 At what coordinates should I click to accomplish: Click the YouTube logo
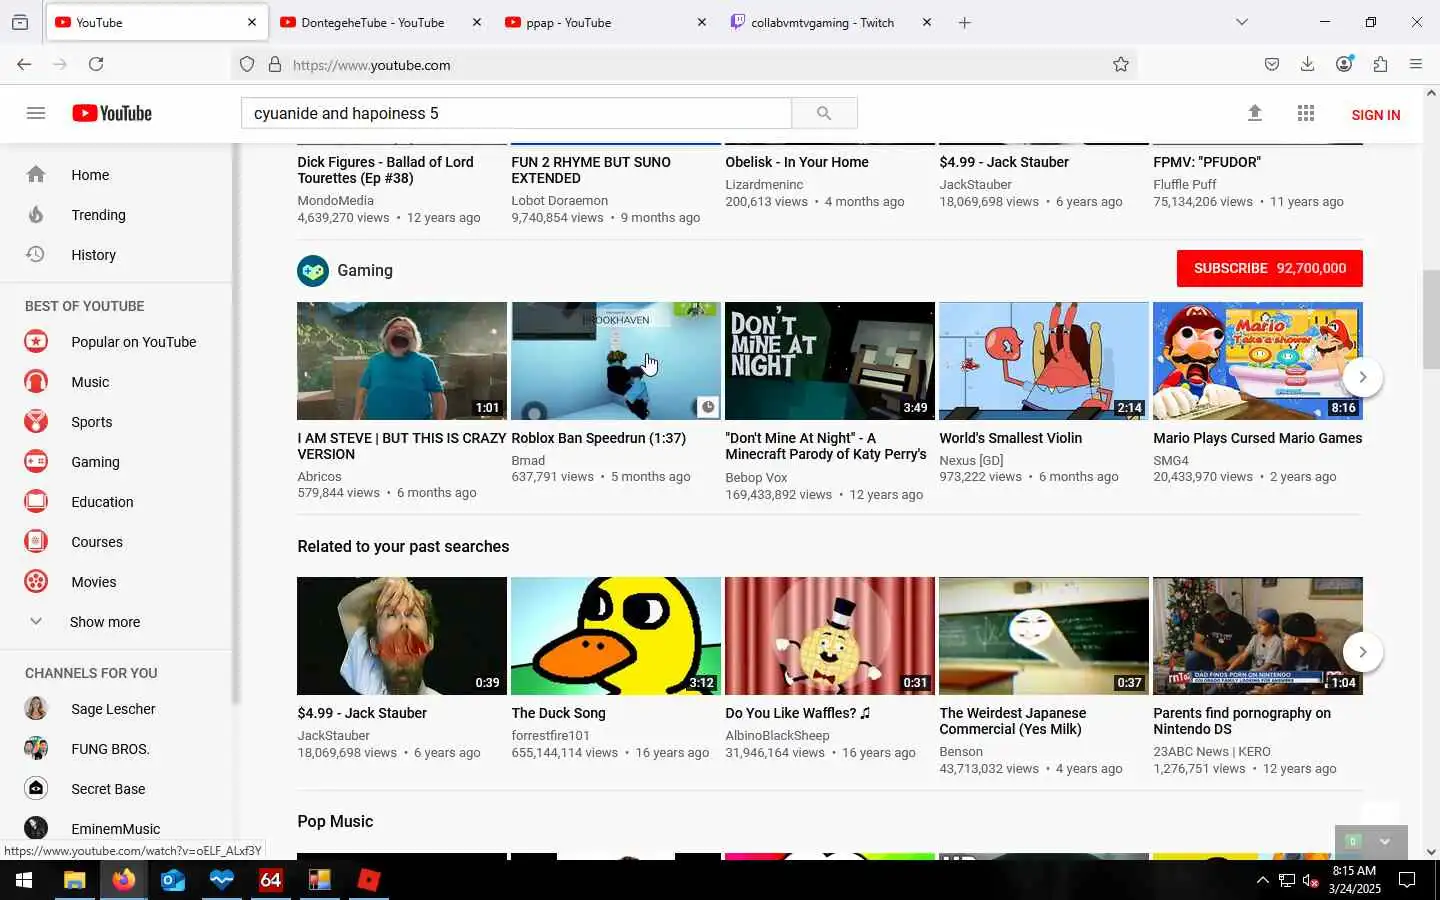112,113
